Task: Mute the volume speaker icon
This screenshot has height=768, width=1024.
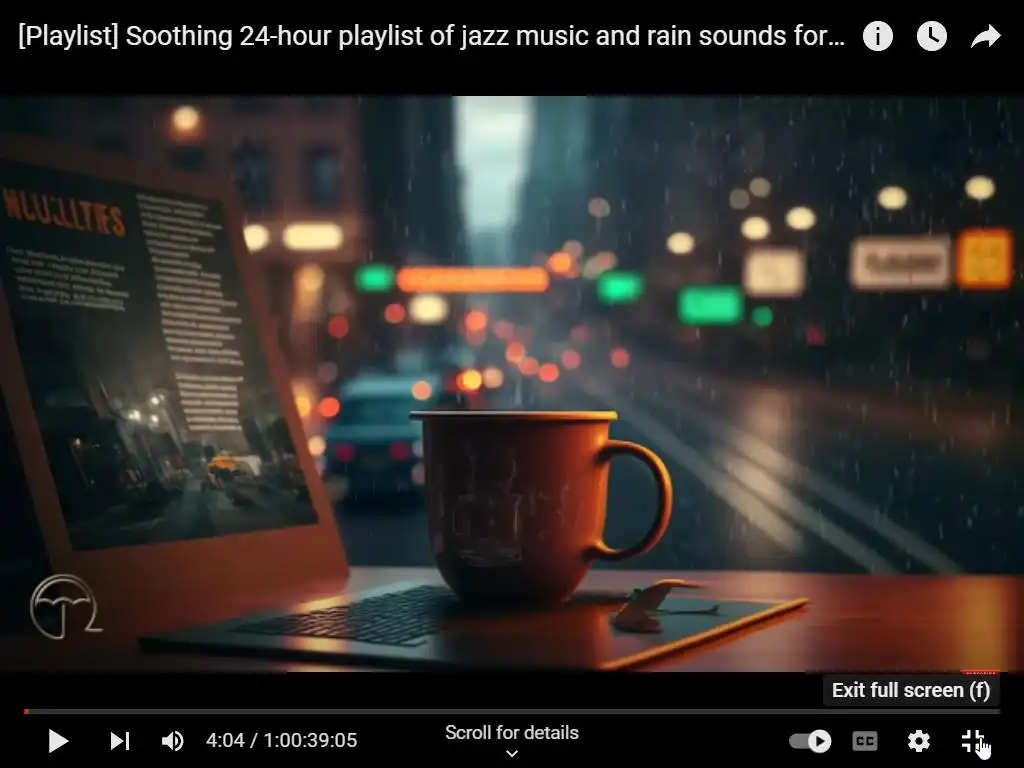Action: (x=172, y=741)
